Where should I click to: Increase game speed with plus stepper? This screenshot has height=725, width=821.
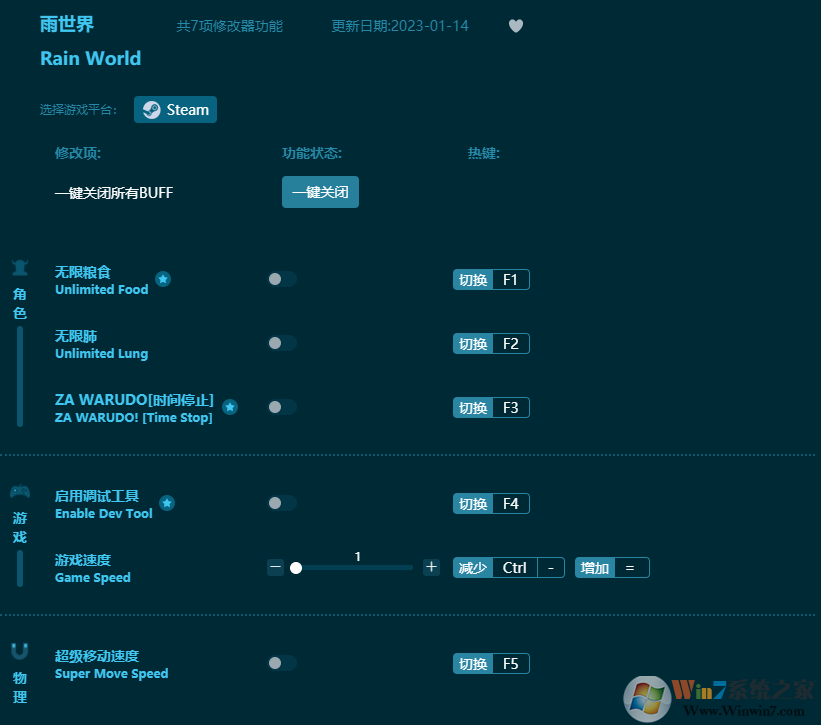pyautogui.click(x=431, y=567)
